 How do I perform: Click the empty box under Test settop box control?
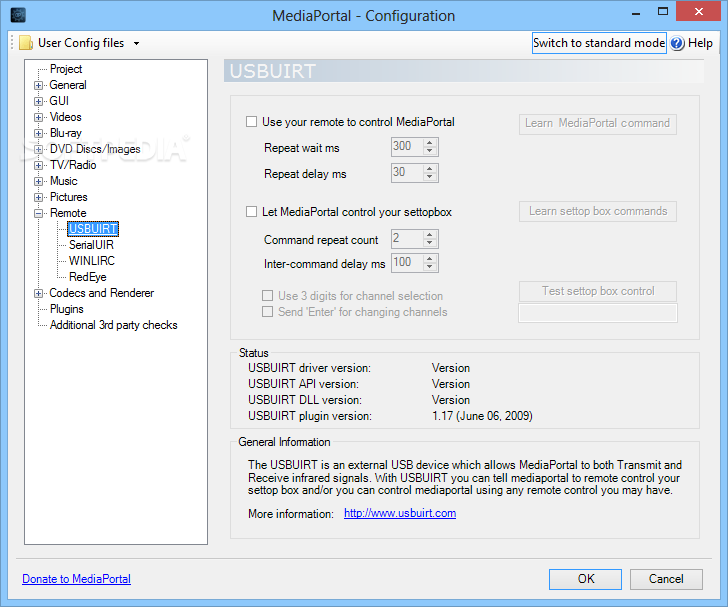pos(598,313)
